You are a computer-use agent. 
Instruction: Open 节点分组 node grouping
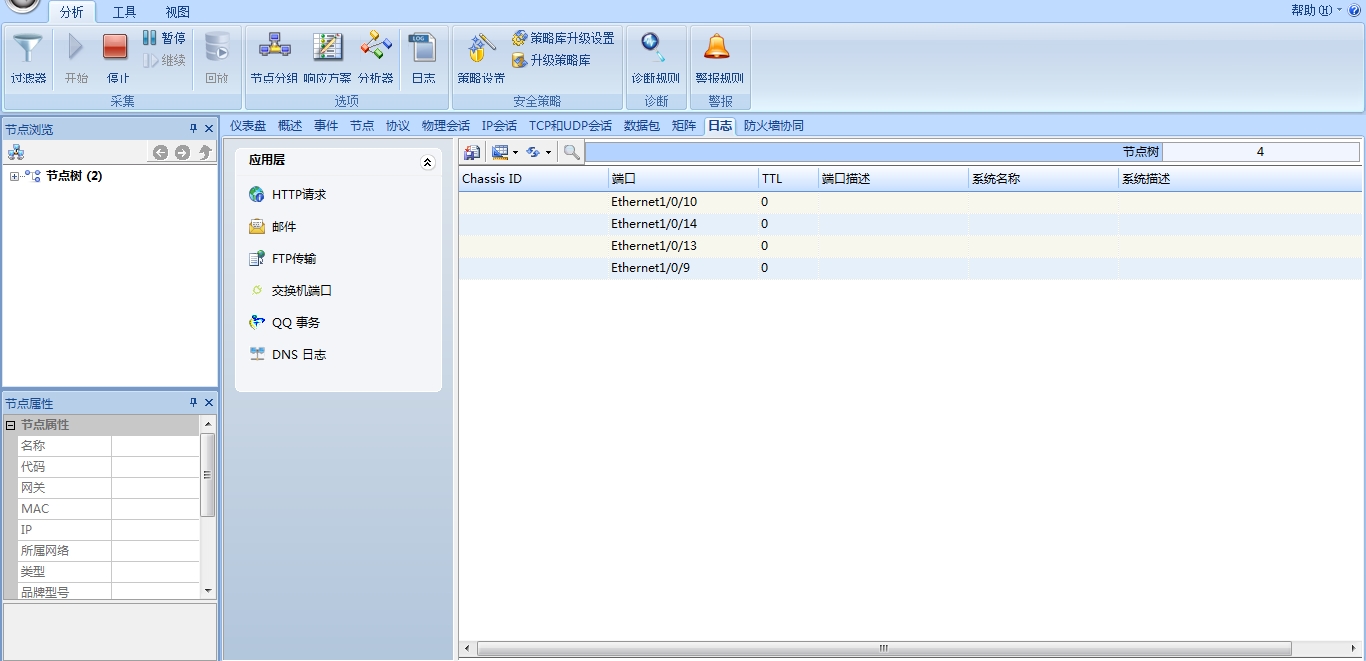point(273,58)
